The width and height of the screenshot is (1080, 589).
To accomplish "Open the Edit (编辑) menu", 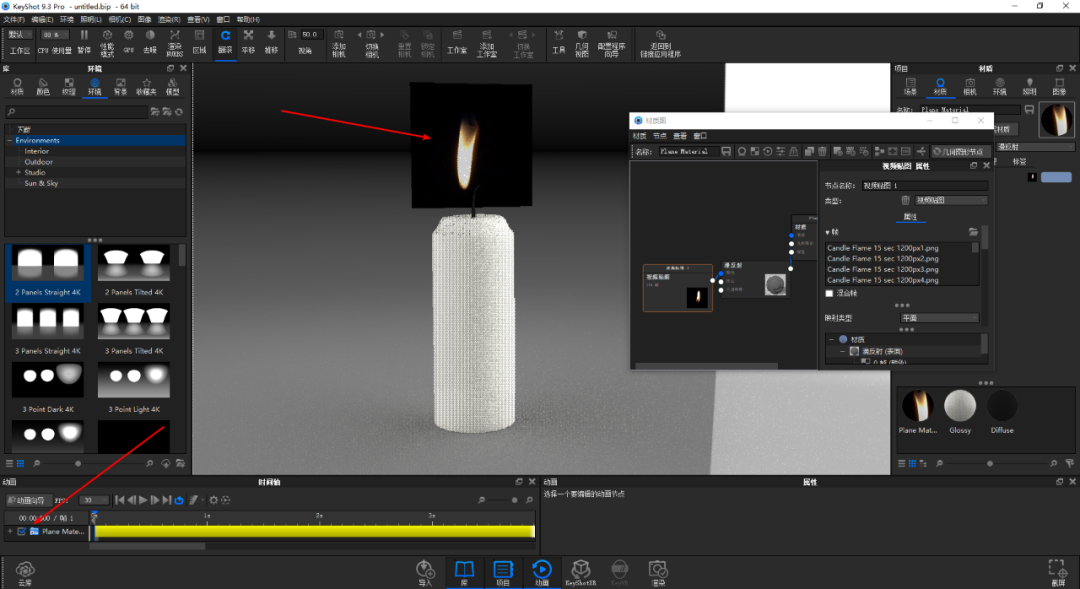I will 42,19.
